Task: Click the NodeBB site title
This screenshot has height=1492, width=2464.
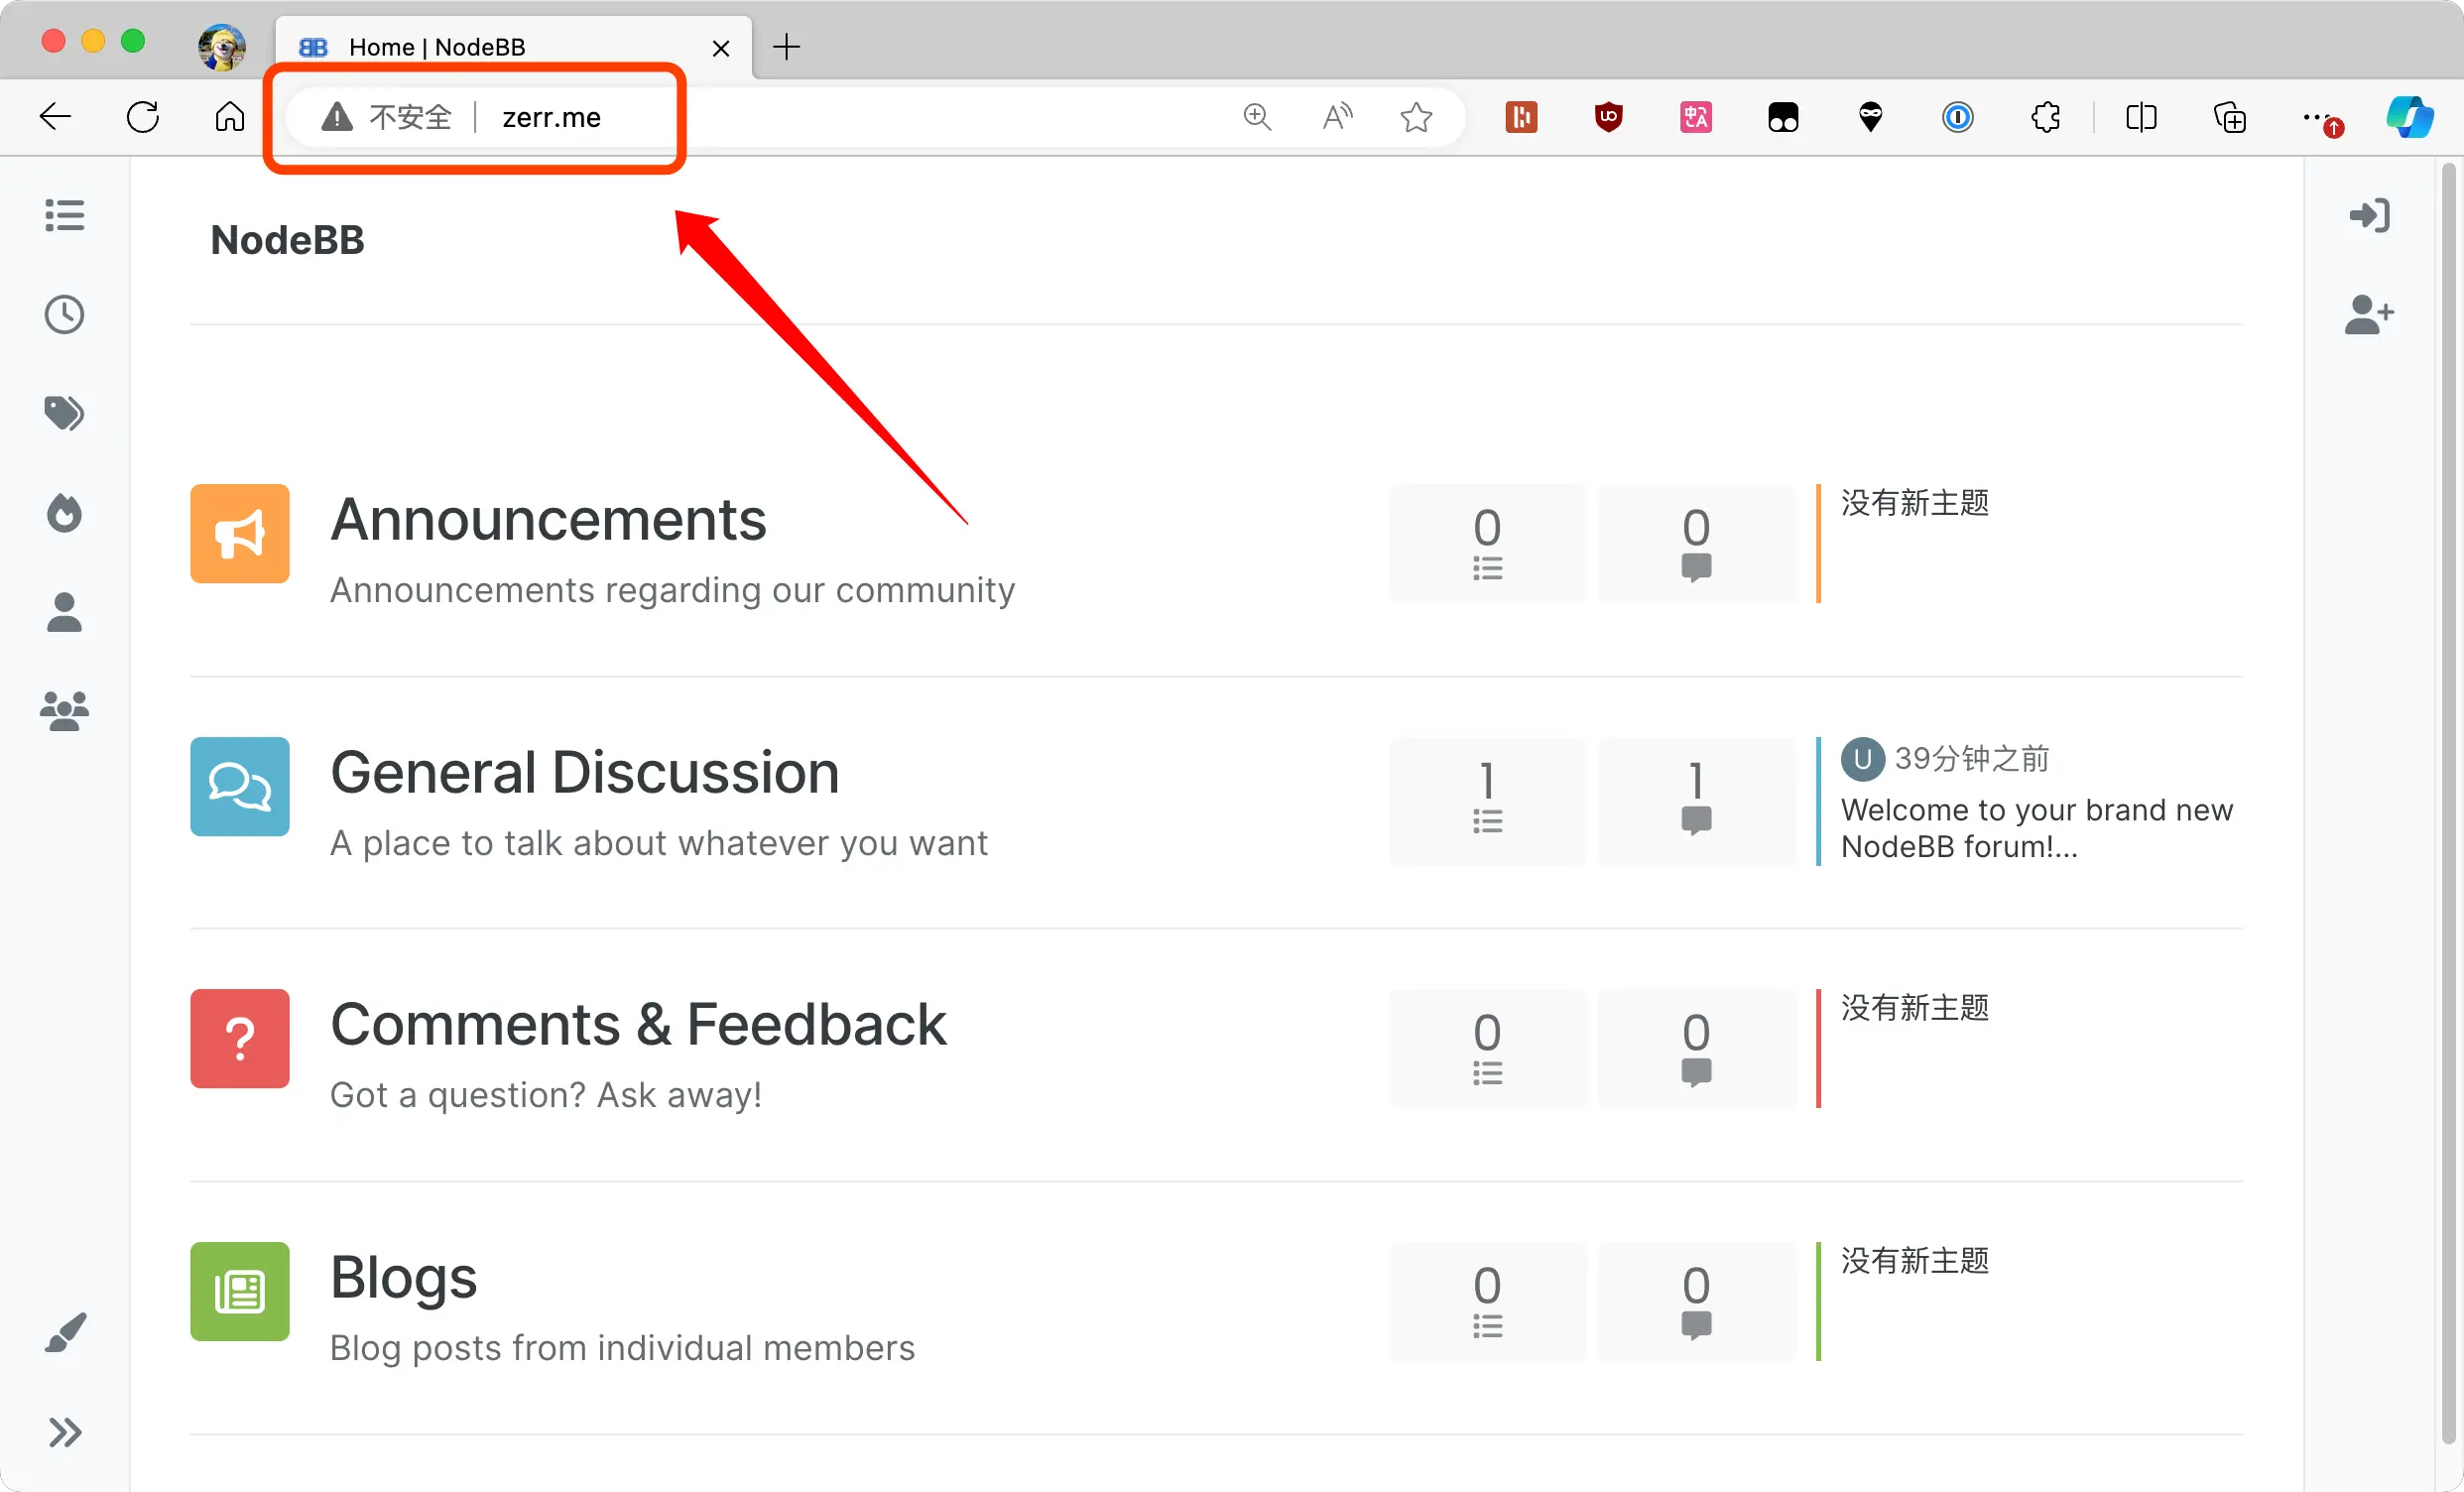Action: (287, 240)
